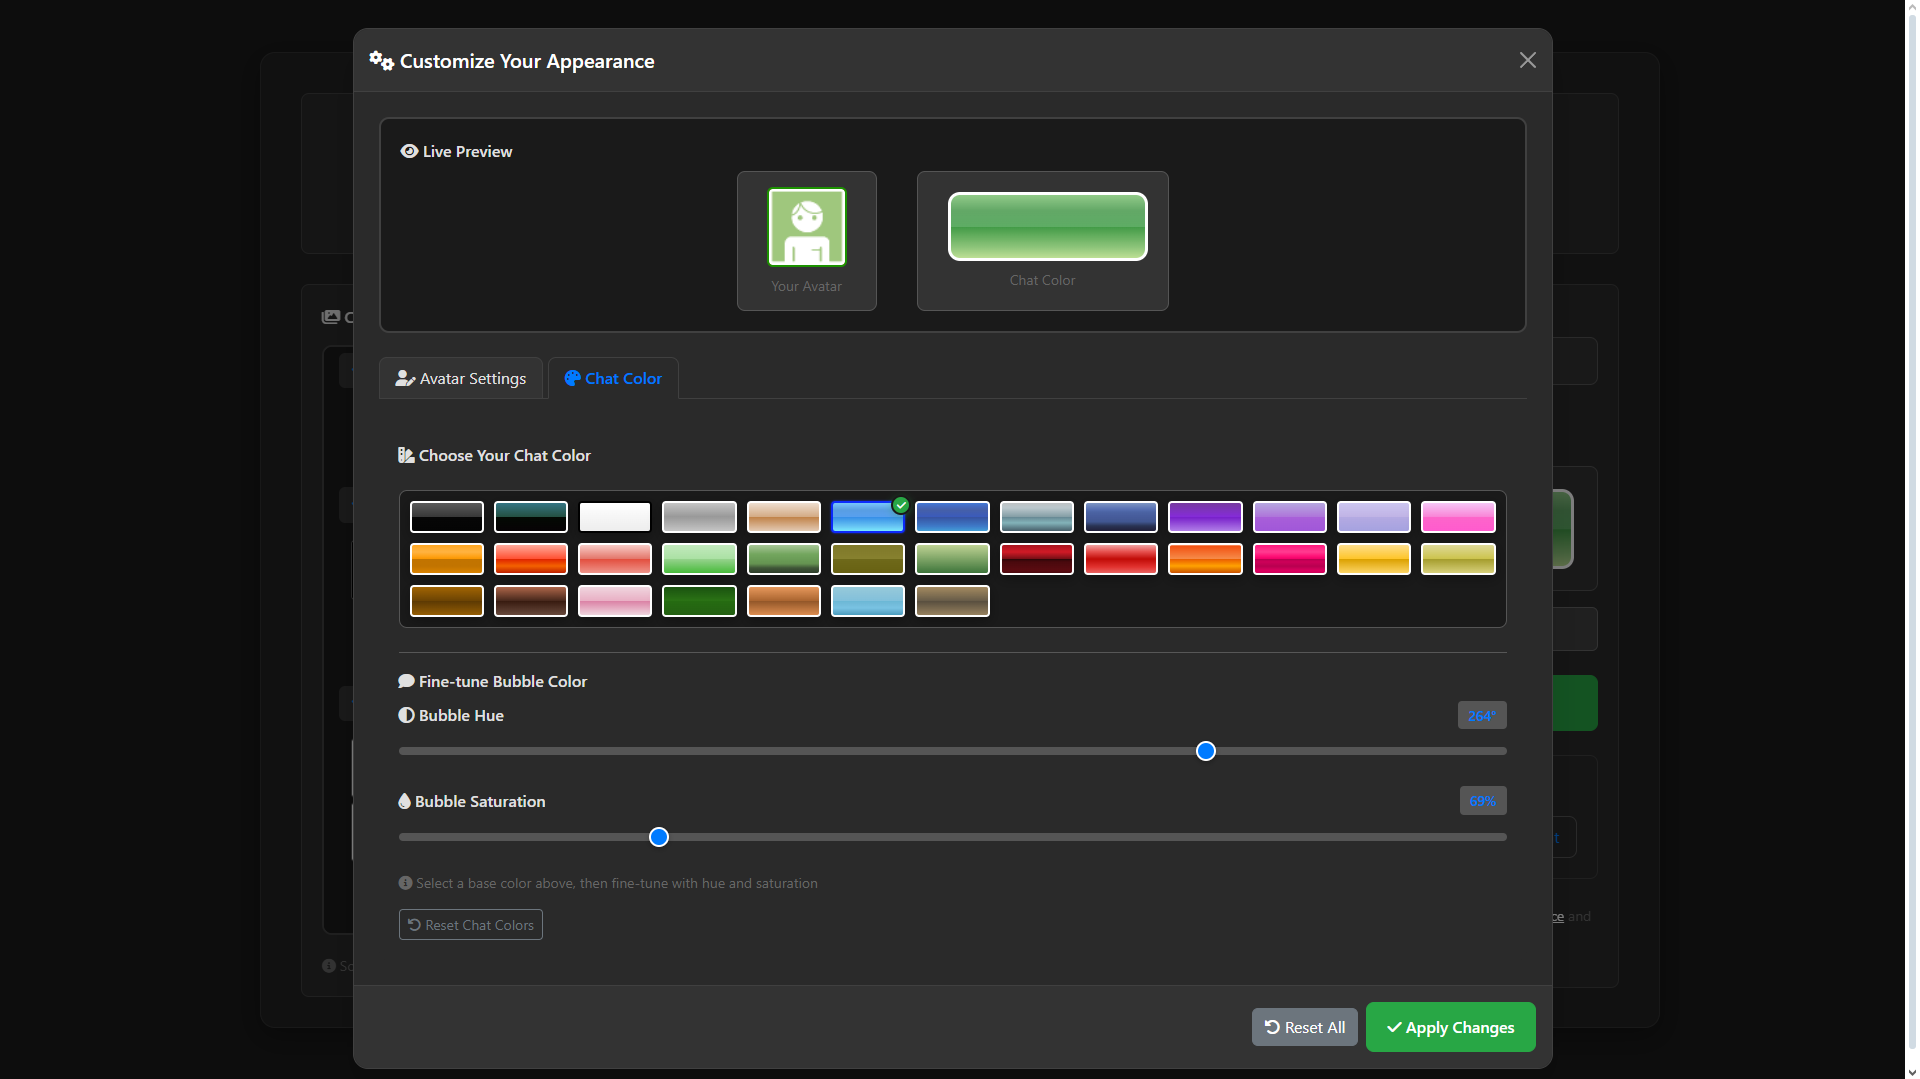The width and height of the screenshot is (1920, 1079).
Task: Select the Chat Color tab
Action: pos(613,378)
